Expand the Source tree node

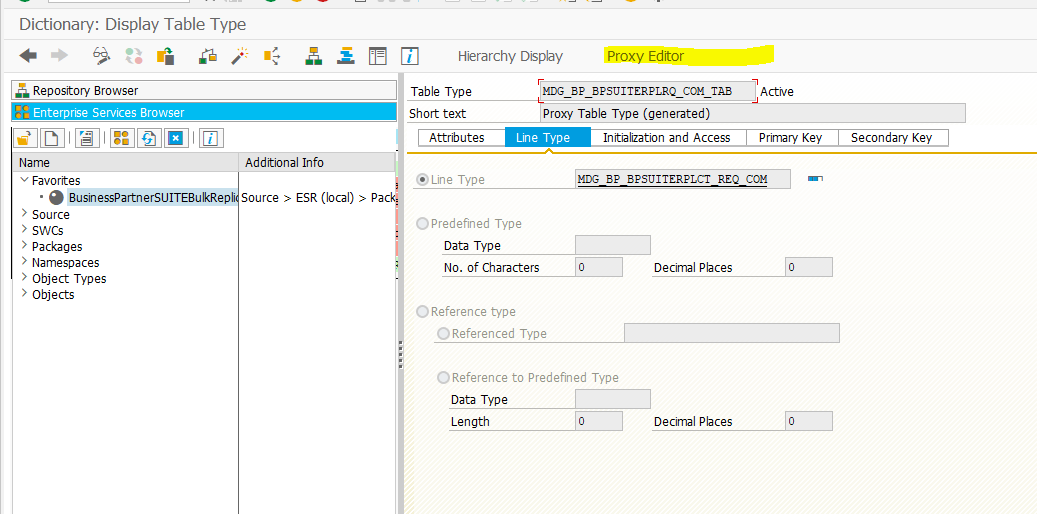point(24,214)
